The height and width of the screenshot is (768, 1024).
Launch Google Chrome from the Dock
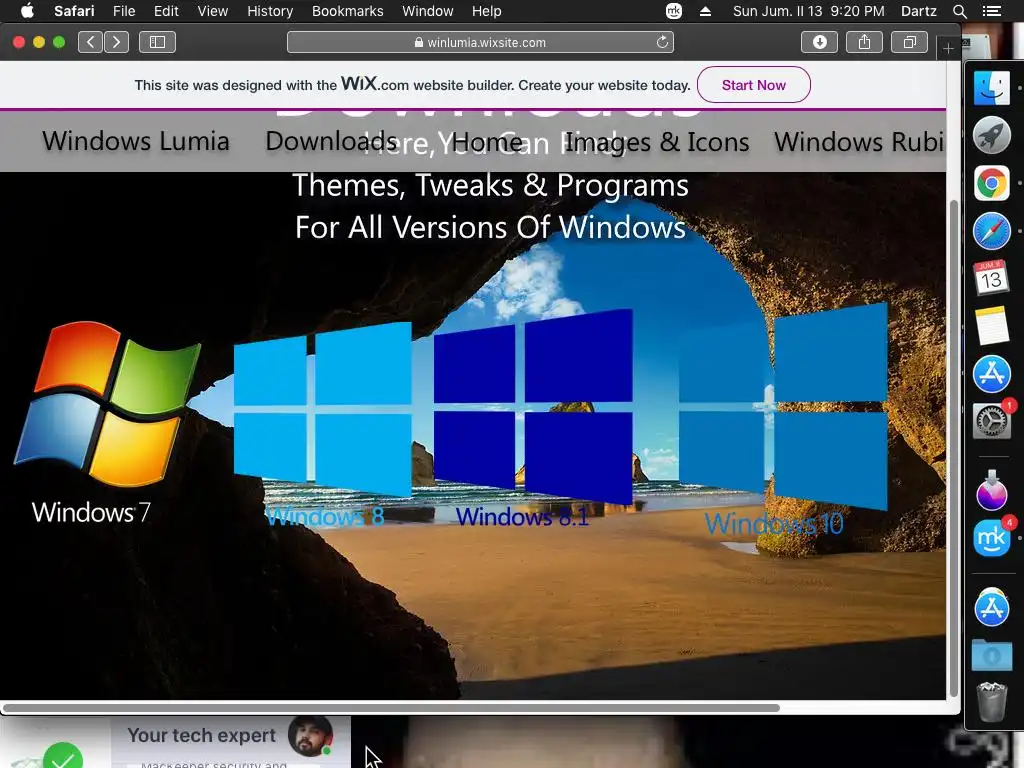pyautogui.click(x=991, y=184)
